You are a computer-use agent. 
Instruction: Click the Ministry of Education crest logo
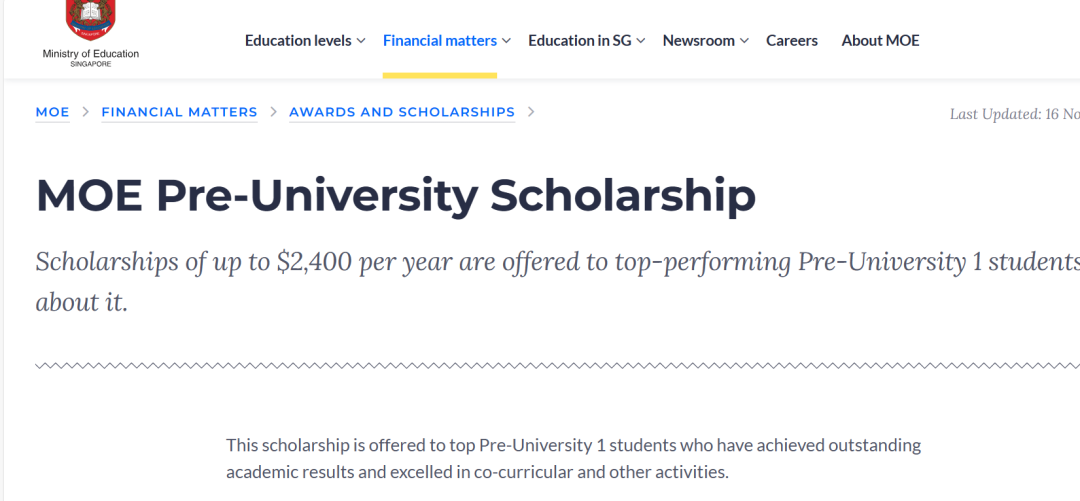tap(90, 21)
